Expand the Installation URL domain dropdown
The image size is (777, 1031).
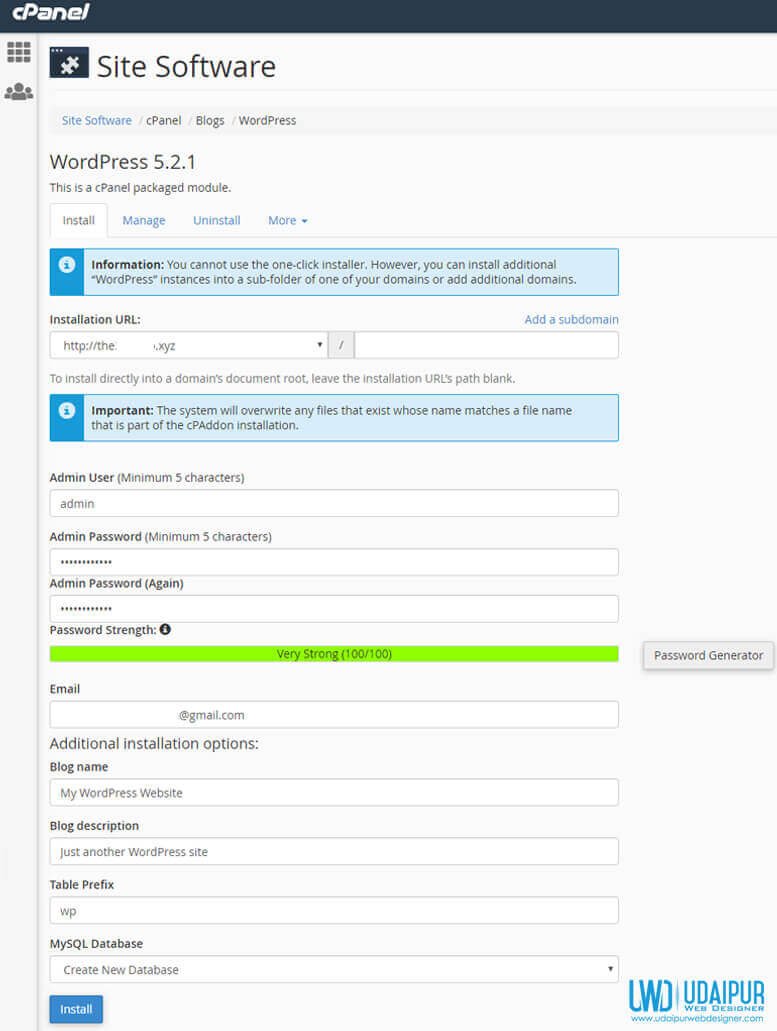coord(189,345)
